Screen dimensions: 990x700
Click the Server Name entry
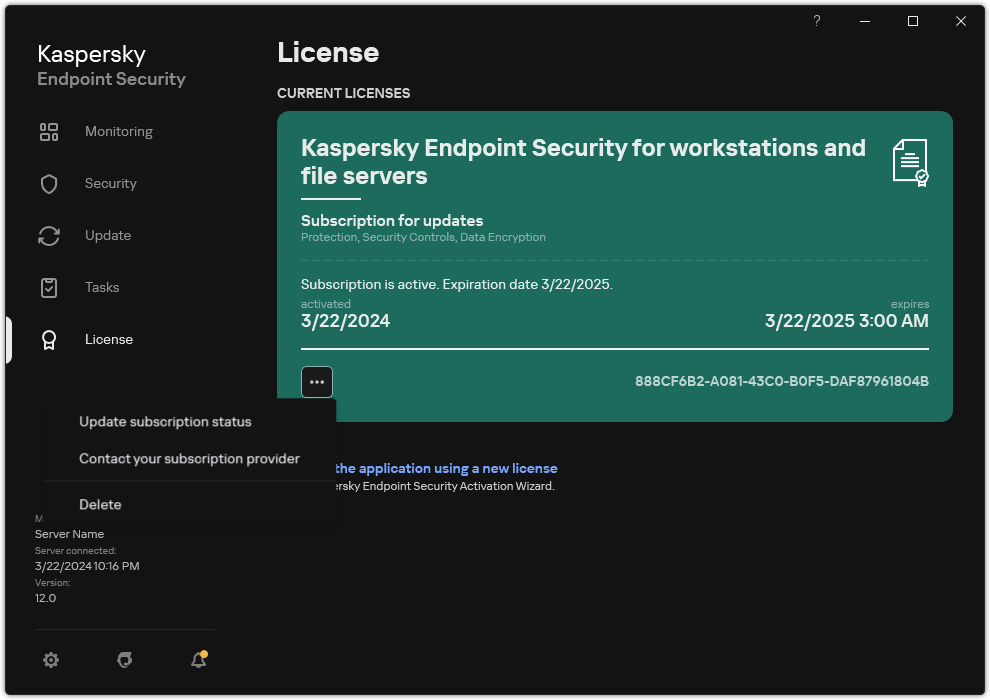coord(70,533)
